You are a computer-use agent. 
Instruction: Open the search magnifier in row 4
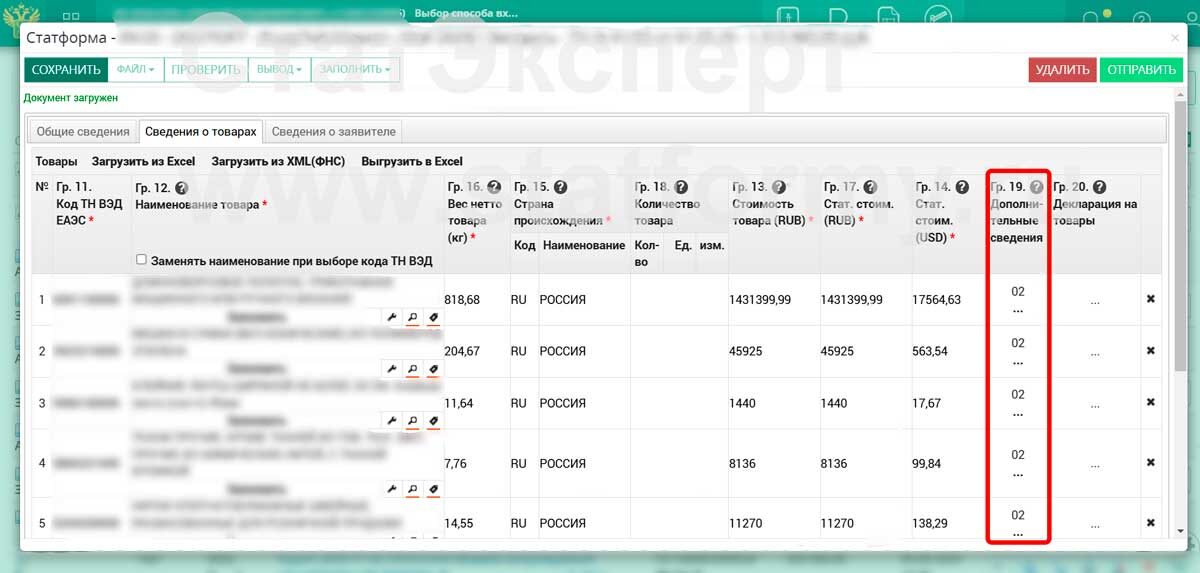[412, 489]
